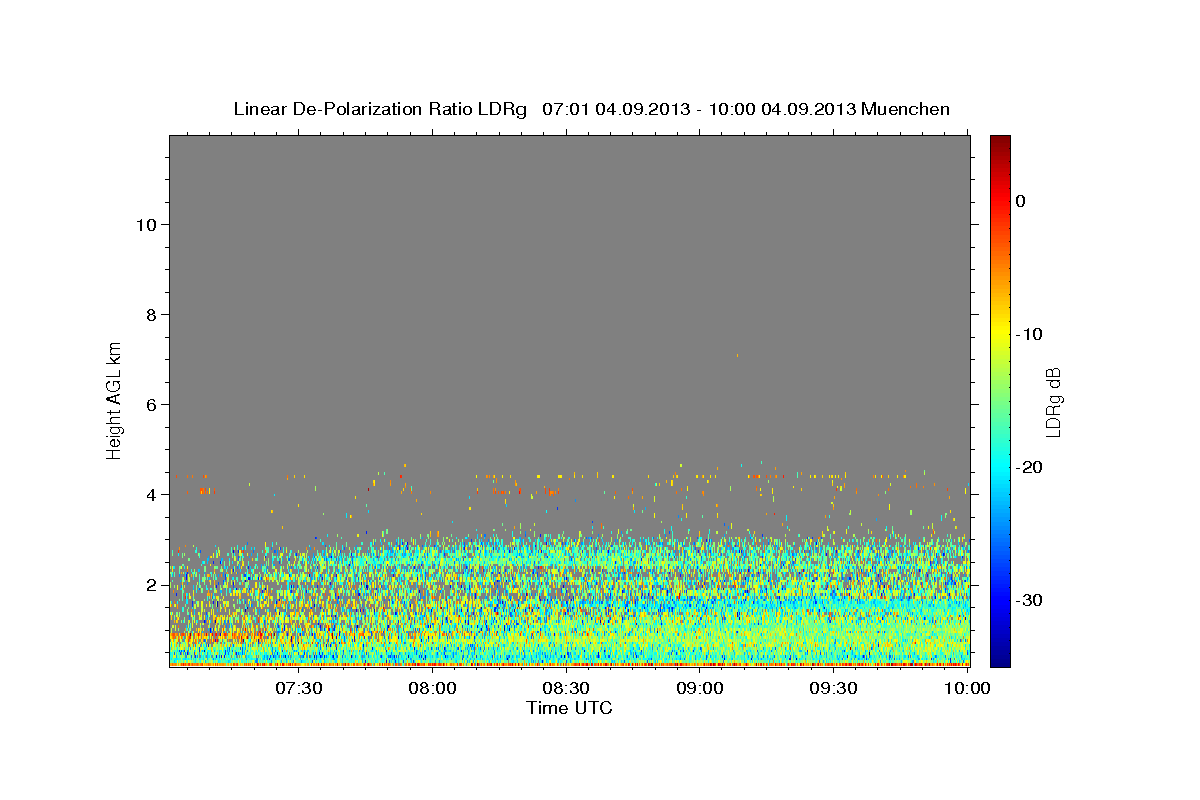Click the 09:30 time tick label
Screen dimensions: 1200x800
[833, 688]
